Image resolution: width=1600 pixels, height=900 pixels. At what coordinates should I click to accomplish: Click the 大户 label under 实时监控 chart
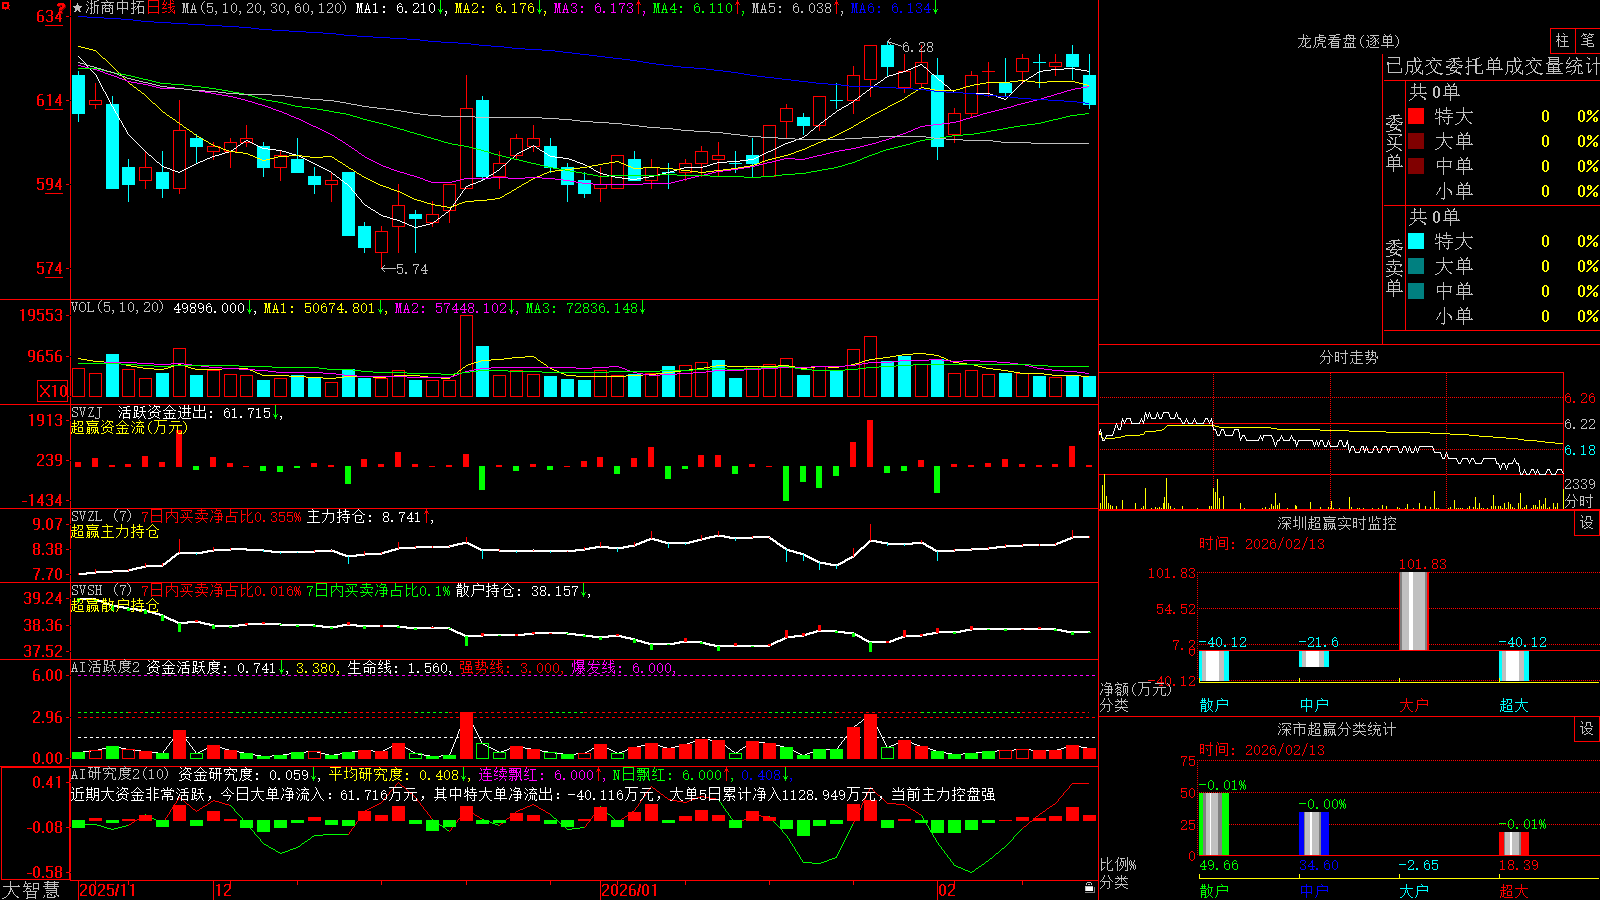[x=1413, y=705]
